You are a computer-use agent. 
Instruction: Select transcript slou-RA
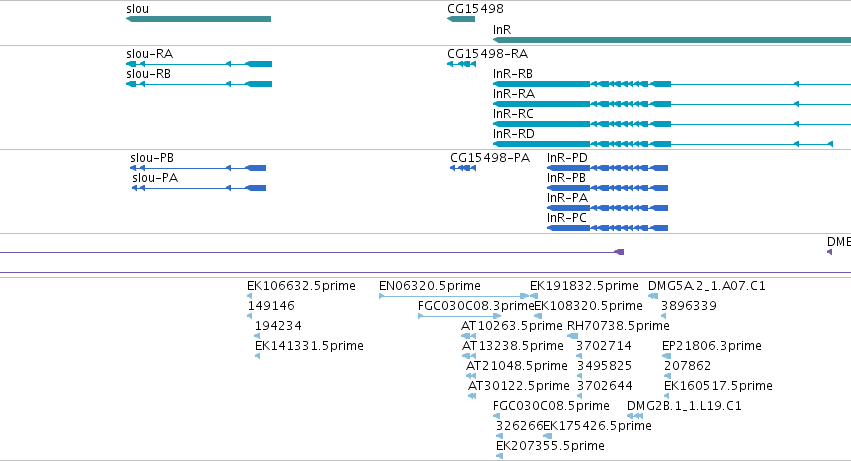[199, 64]
